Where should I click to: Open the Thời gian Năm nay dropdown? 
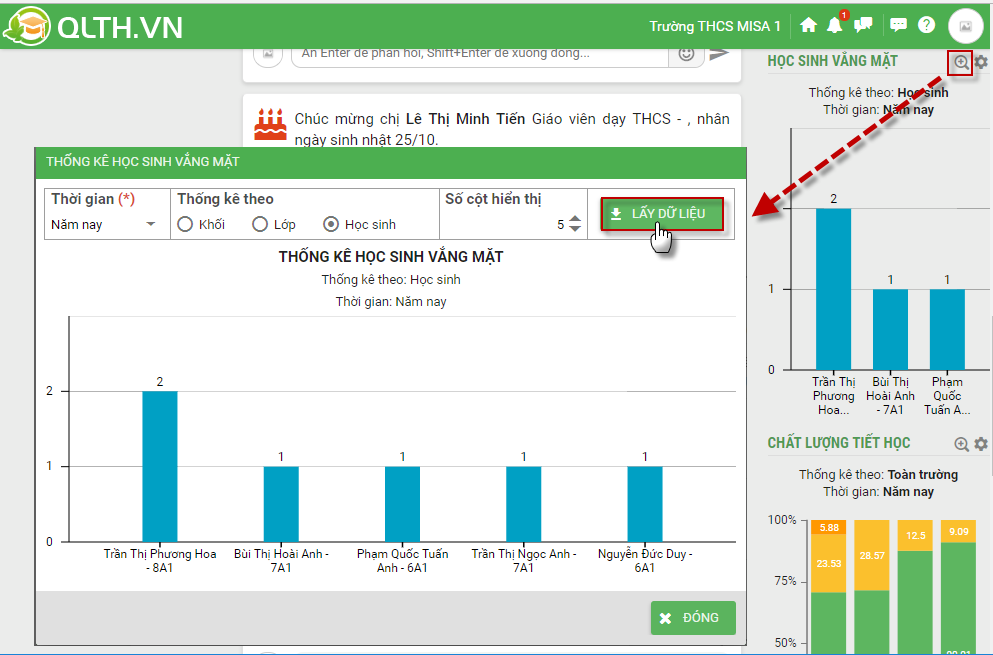(103, 224)
